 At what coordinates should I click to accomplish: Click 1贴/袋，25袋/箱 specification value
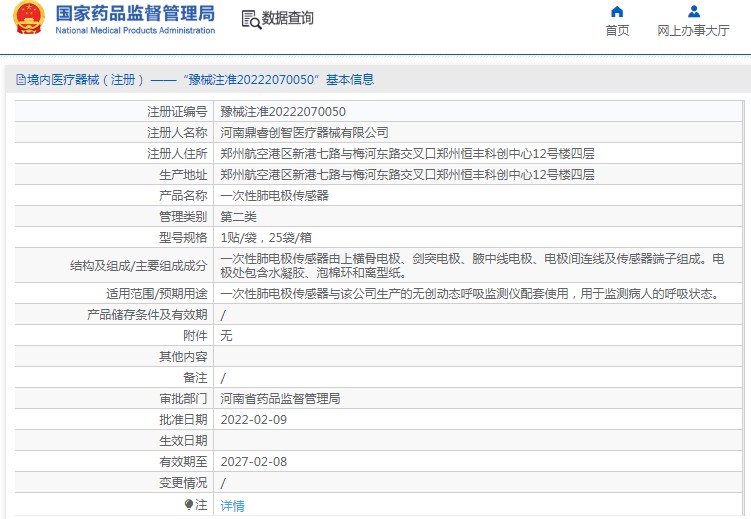coord(266,238)
